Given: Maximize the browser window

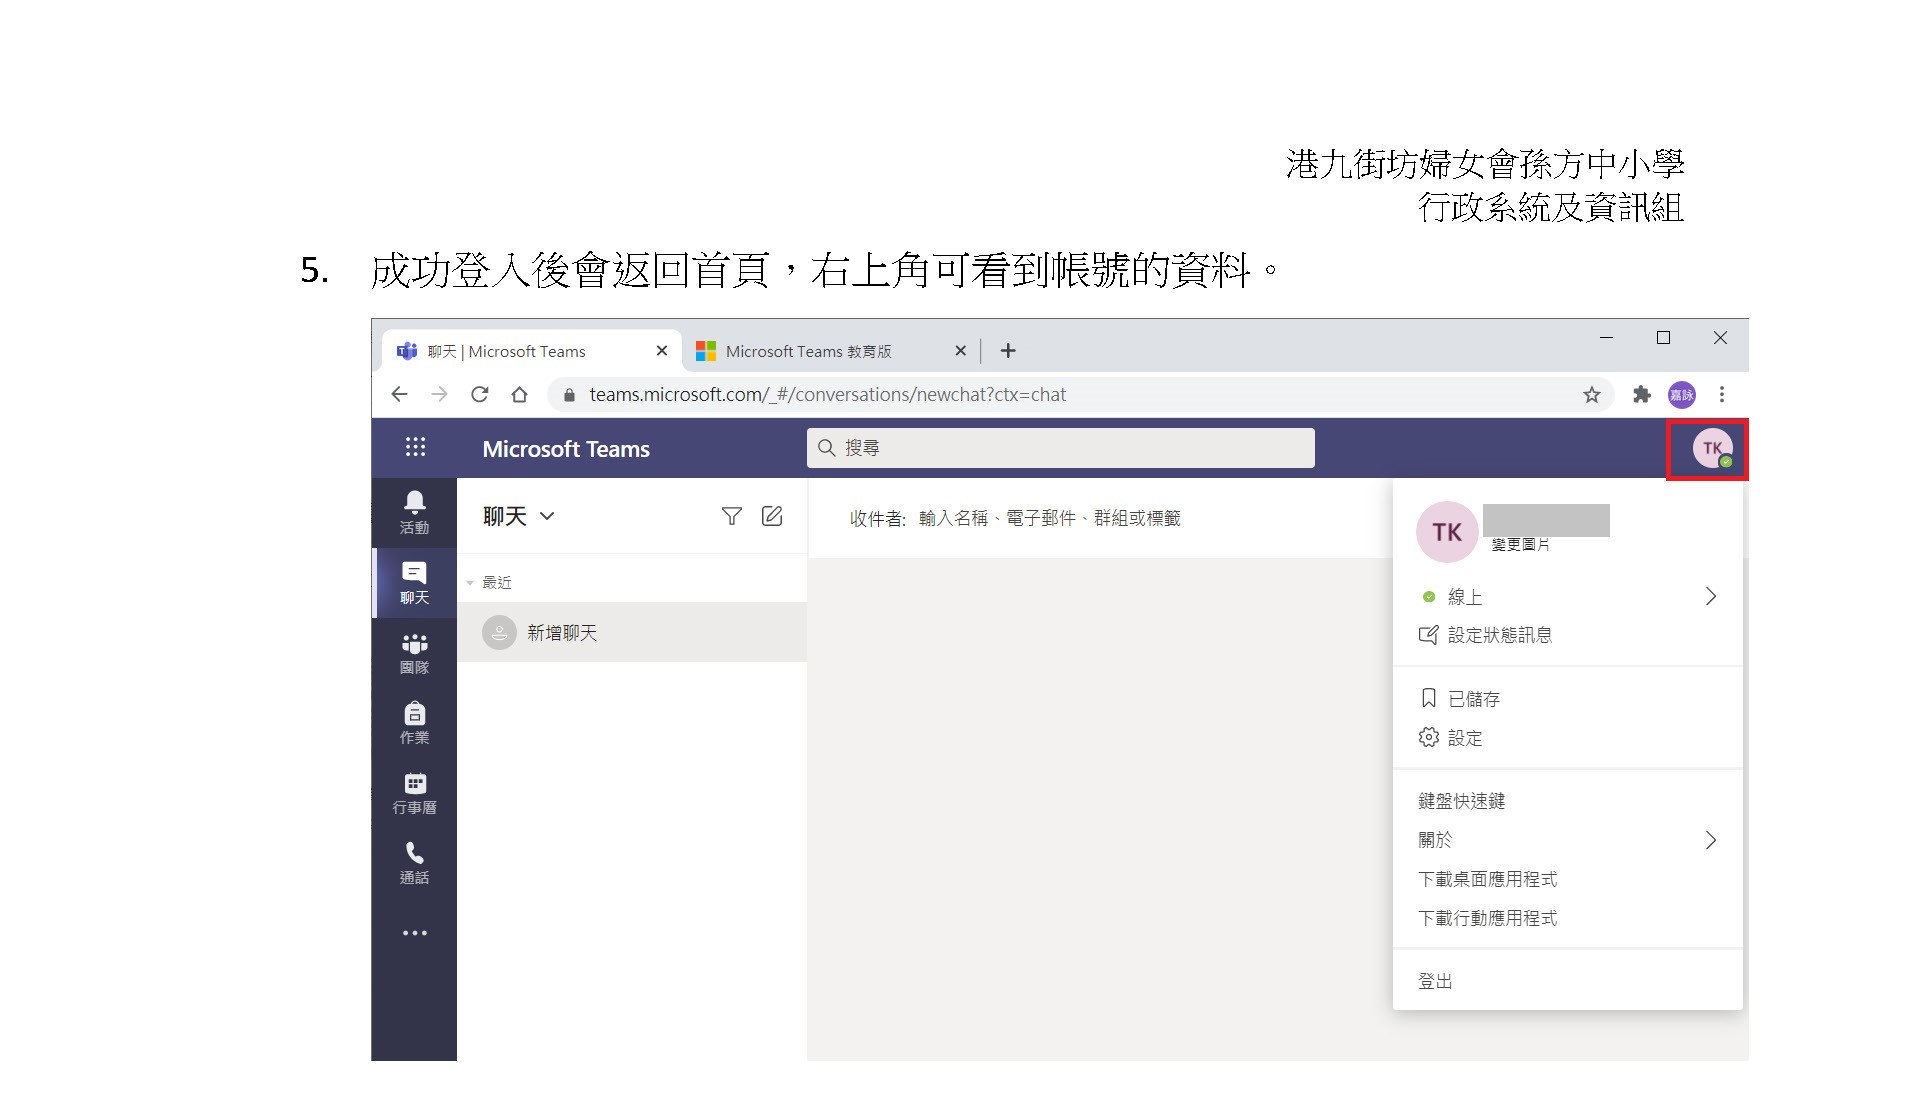Looking at the screenshot, I should click(x=1663, y=338).
